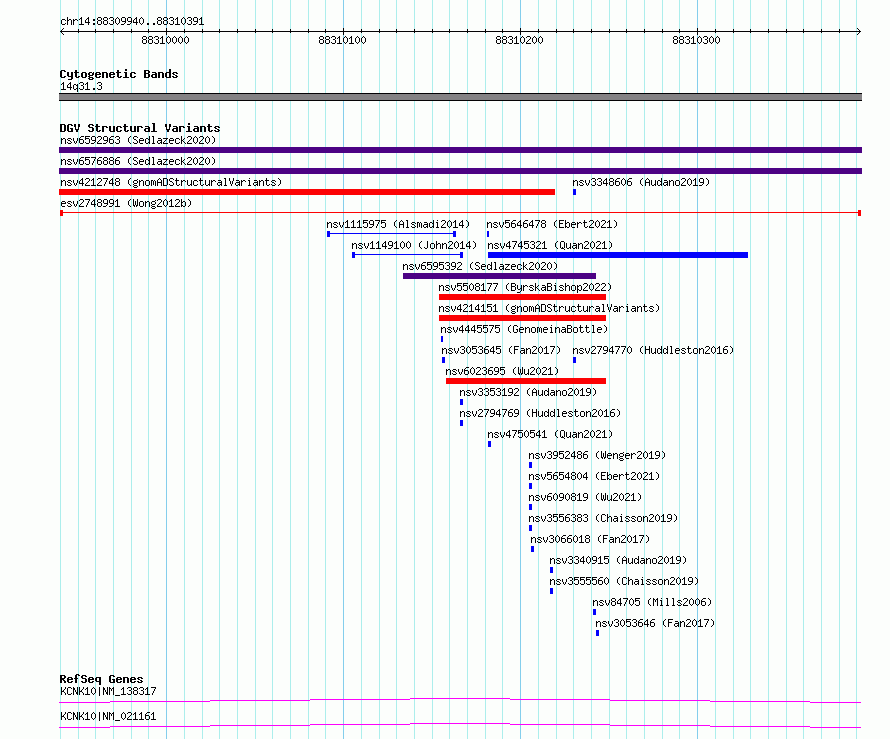Select nsv3353192 (Audano2019) variant label
Viewport: 890px width, 739px height.
pos(528,392)
